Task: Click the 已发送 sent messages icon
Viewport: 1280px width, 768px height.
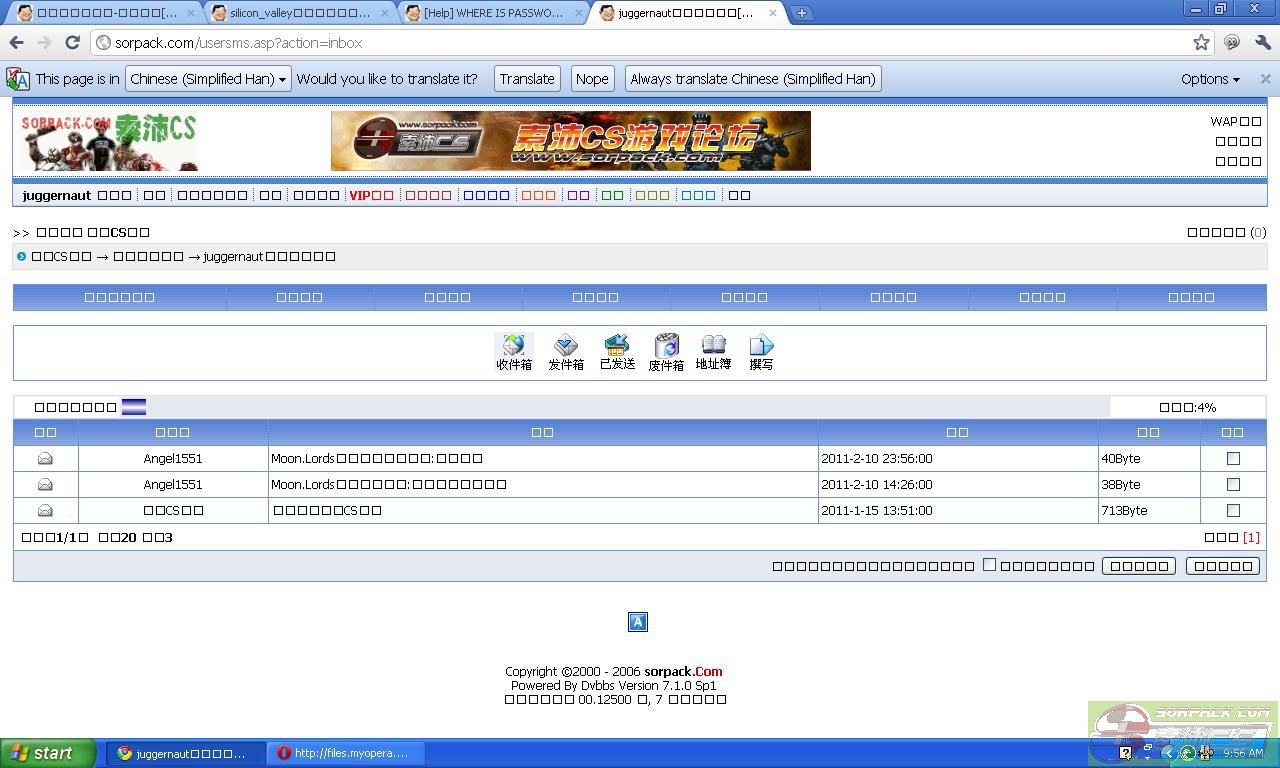Action: (x=617, y=352)
